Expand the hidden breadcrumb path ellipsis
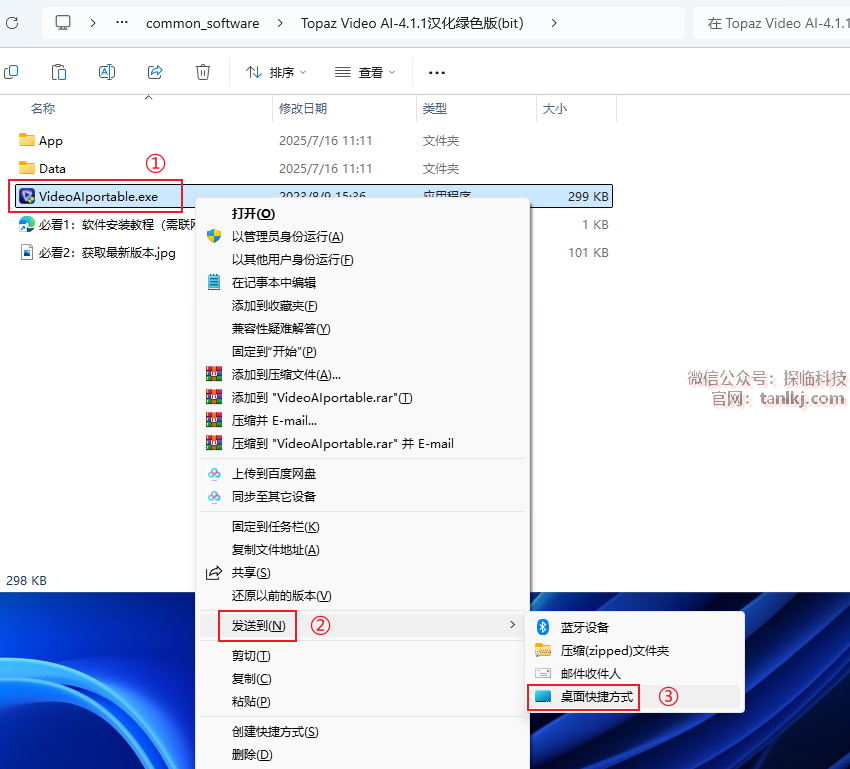Screen dimensions: 850x769 (x=122, y=23)
